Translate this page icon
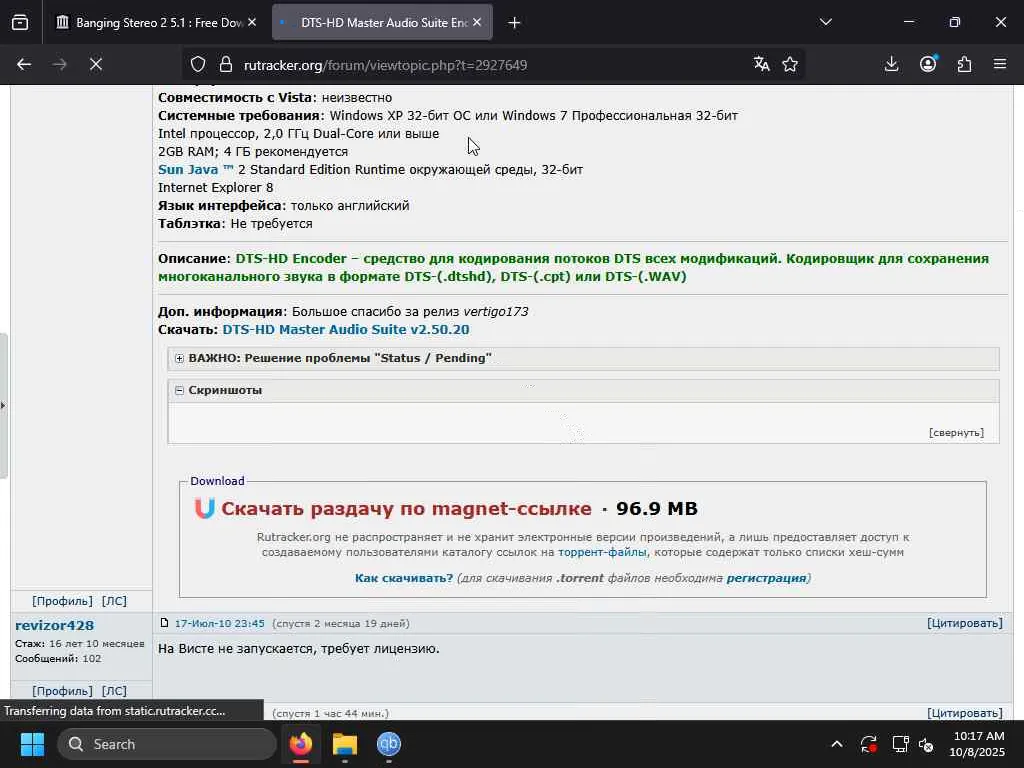 pyautogui.click(x=761, y=65)
